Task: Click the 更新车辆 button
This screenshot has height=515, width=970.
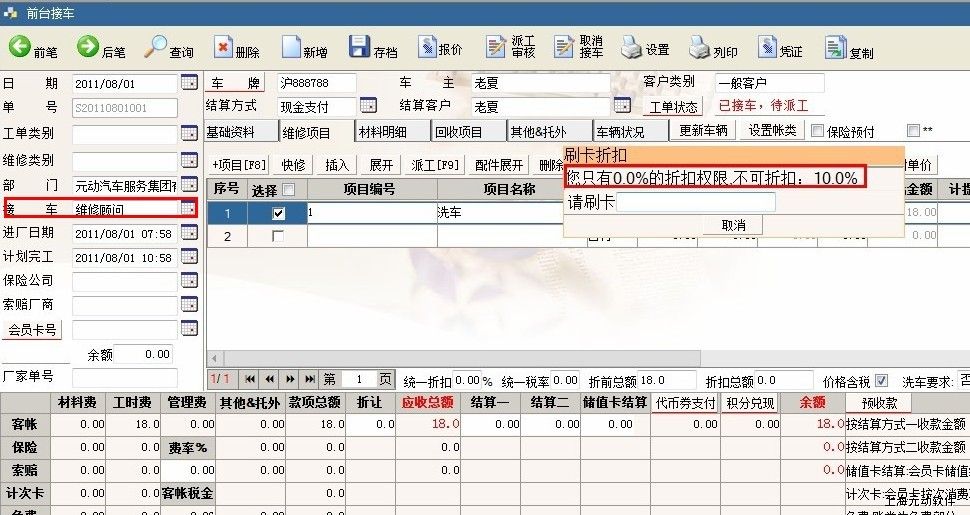Action: [x=703, y=130]
